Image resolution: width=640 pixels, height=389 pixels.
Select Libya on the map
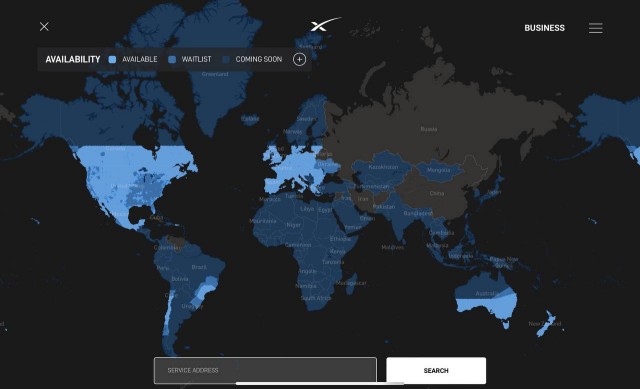pos(307,209)
